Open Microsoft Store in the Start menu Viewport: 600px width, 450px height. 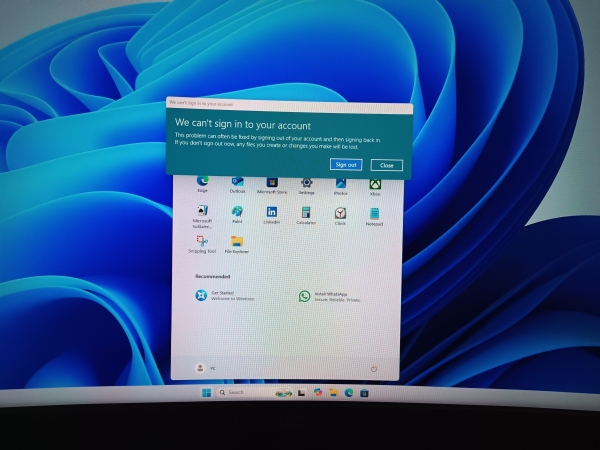pos(272,186)
